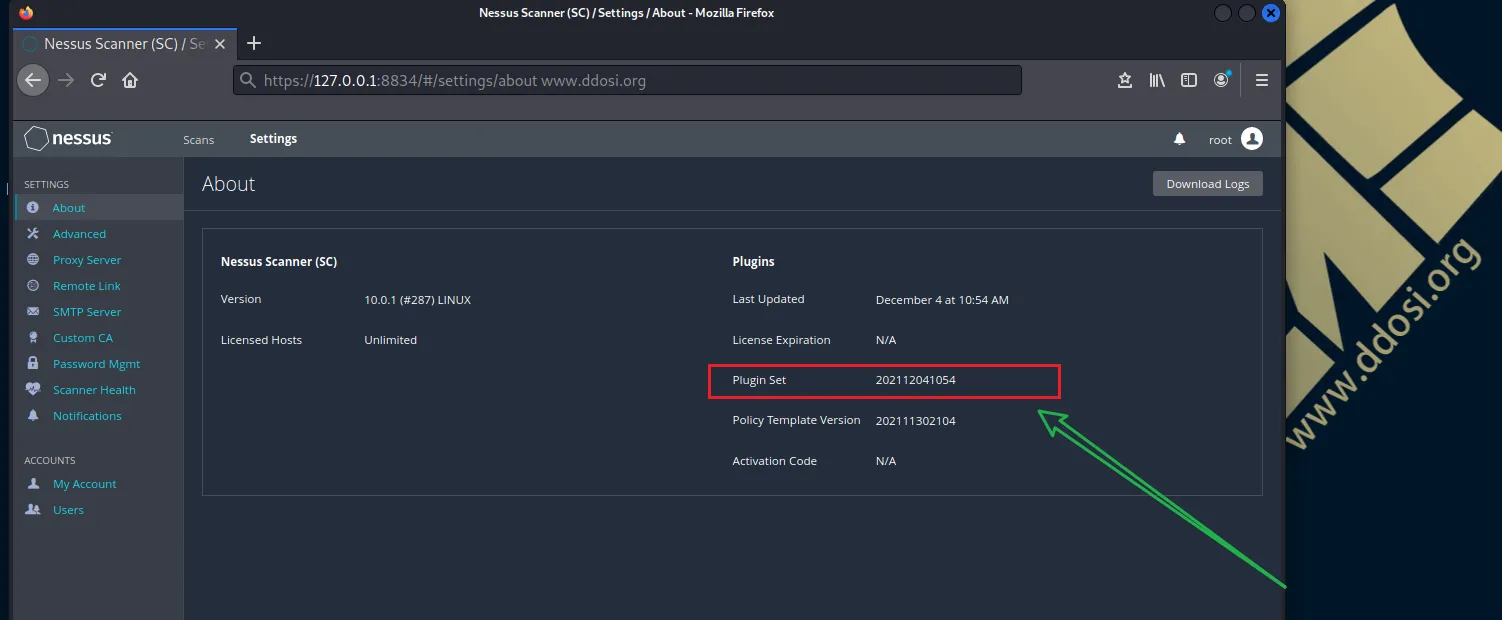Open Password Mgmt settings

[99, 364]
